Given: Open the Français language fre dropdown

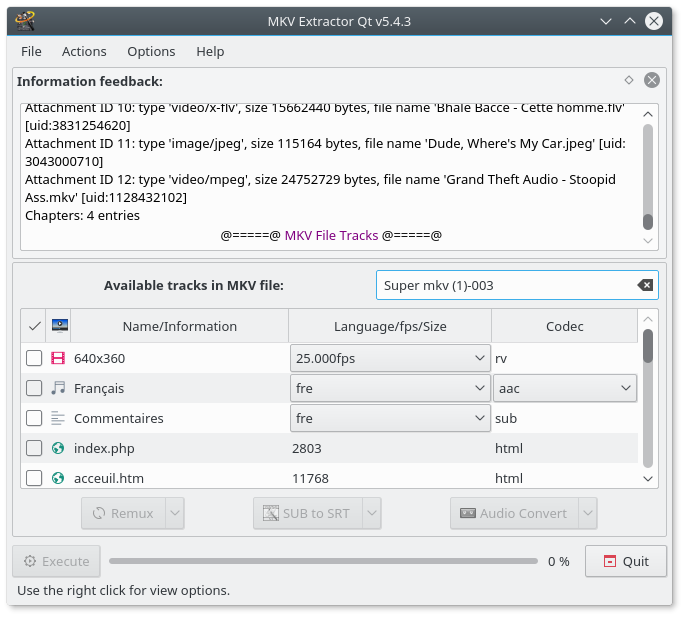Looking at the screenshot, I should point(390,388).
